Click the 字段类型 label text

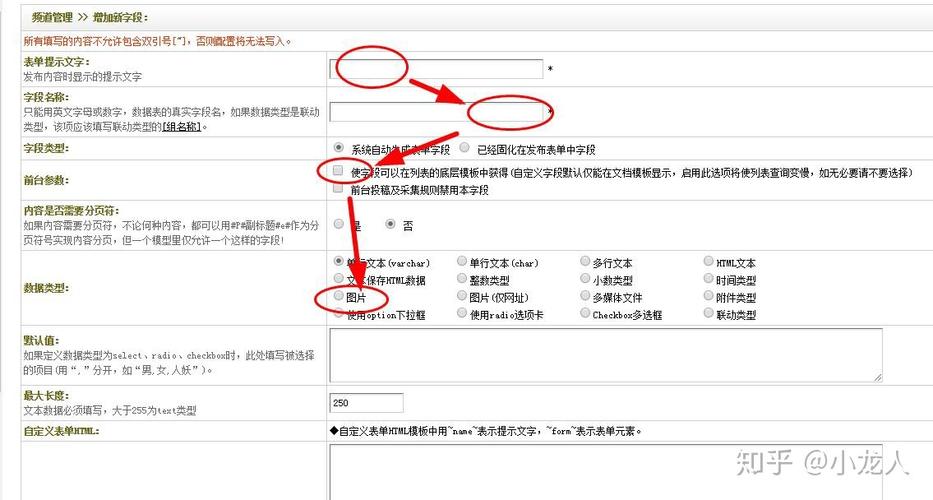(x=46, y=148)
